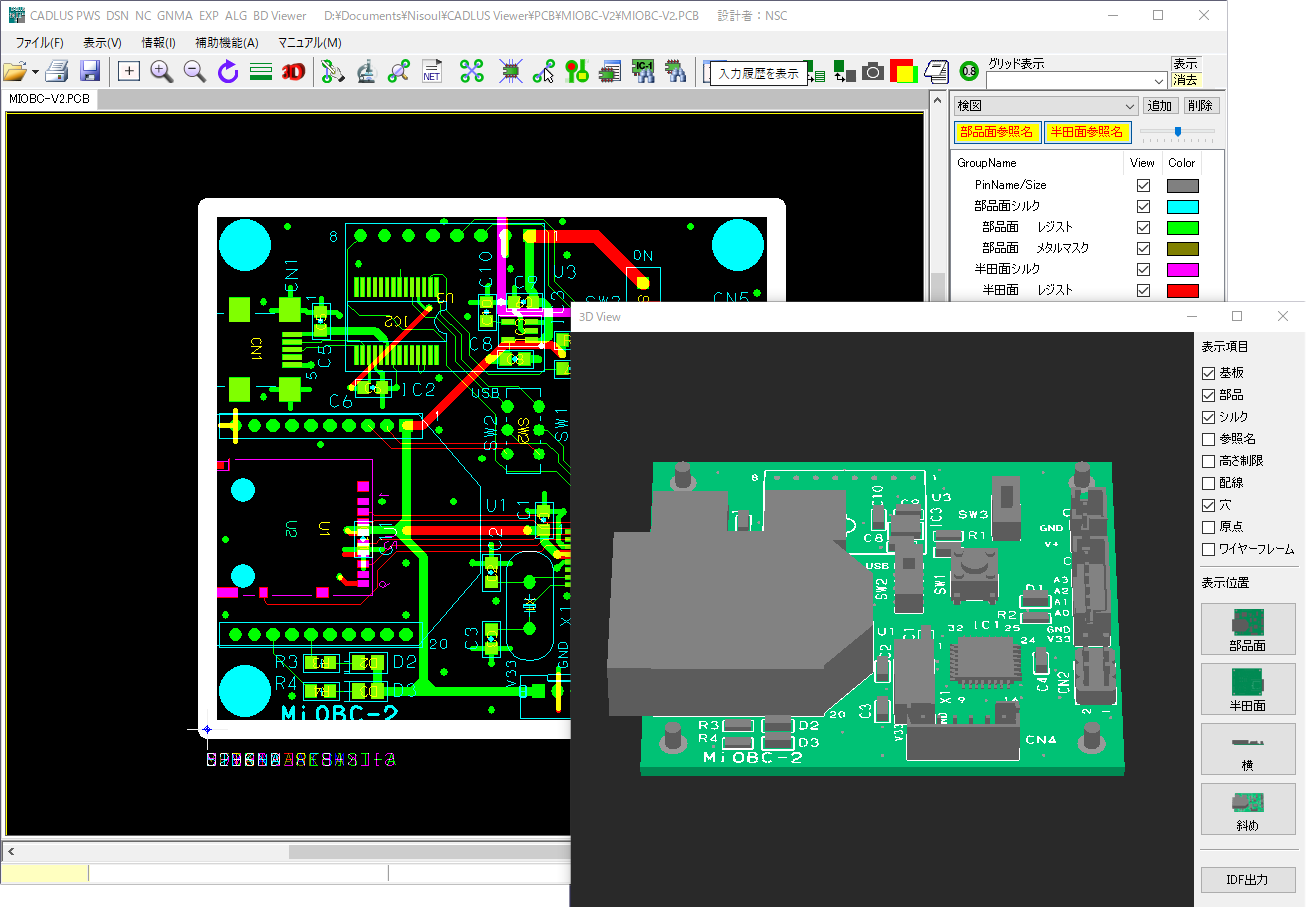Click the microscope inspect icon

[x=366, y=71]
